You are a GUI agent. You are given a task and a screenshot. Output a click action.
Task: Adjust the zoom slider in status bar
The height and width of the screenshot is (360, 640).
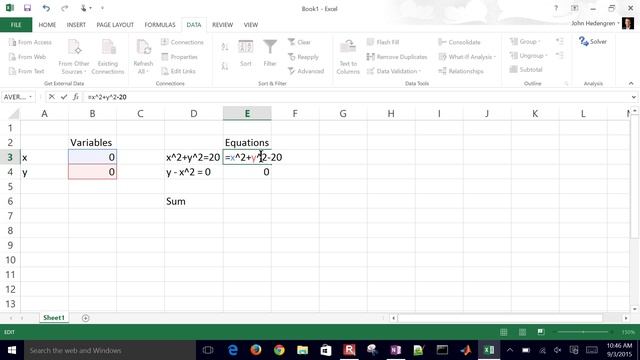[x=584, y=332]
